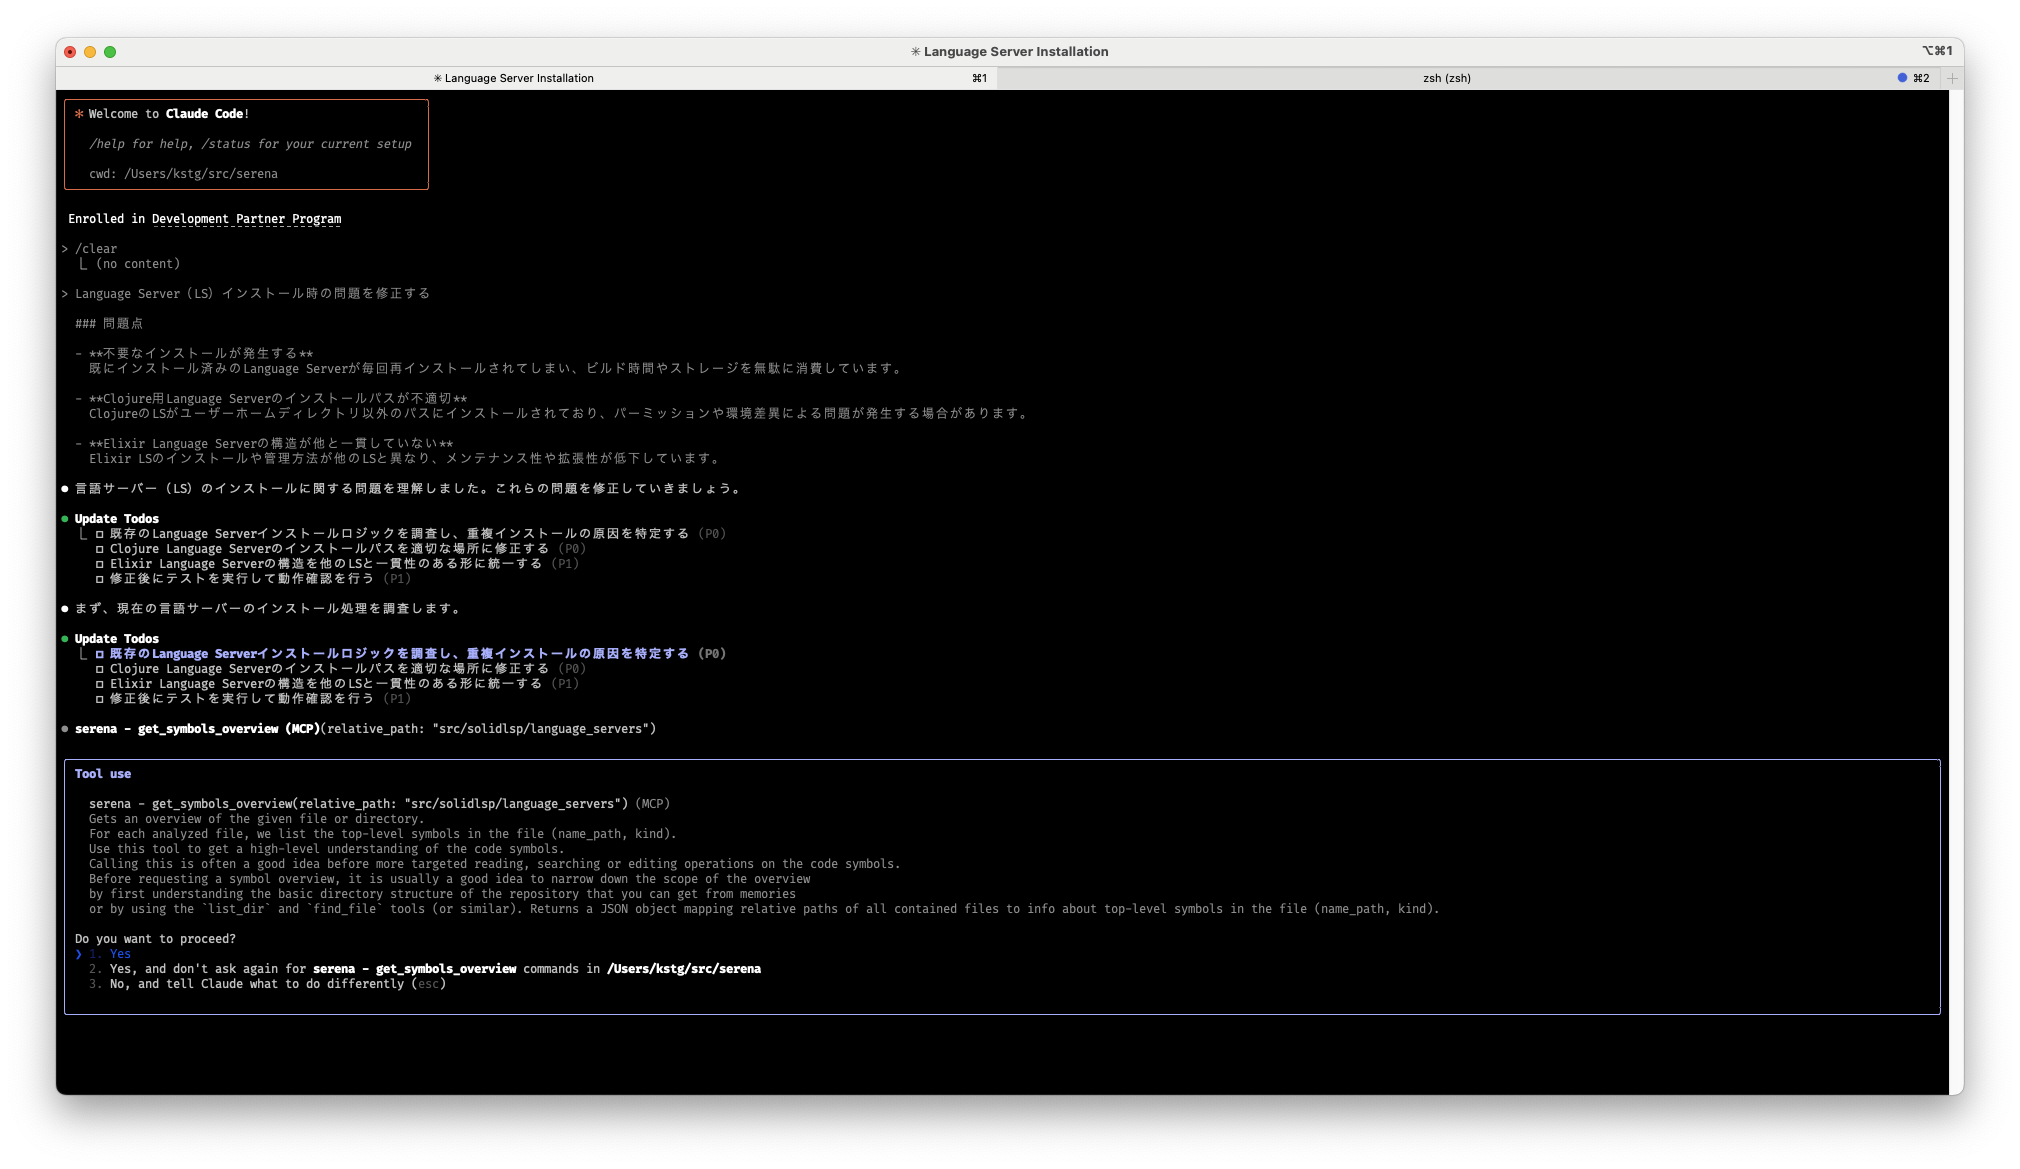Click first Clojure Language Server todo checkbox
Viewport: 2020px width, 1169px height.
pos(100,549)
